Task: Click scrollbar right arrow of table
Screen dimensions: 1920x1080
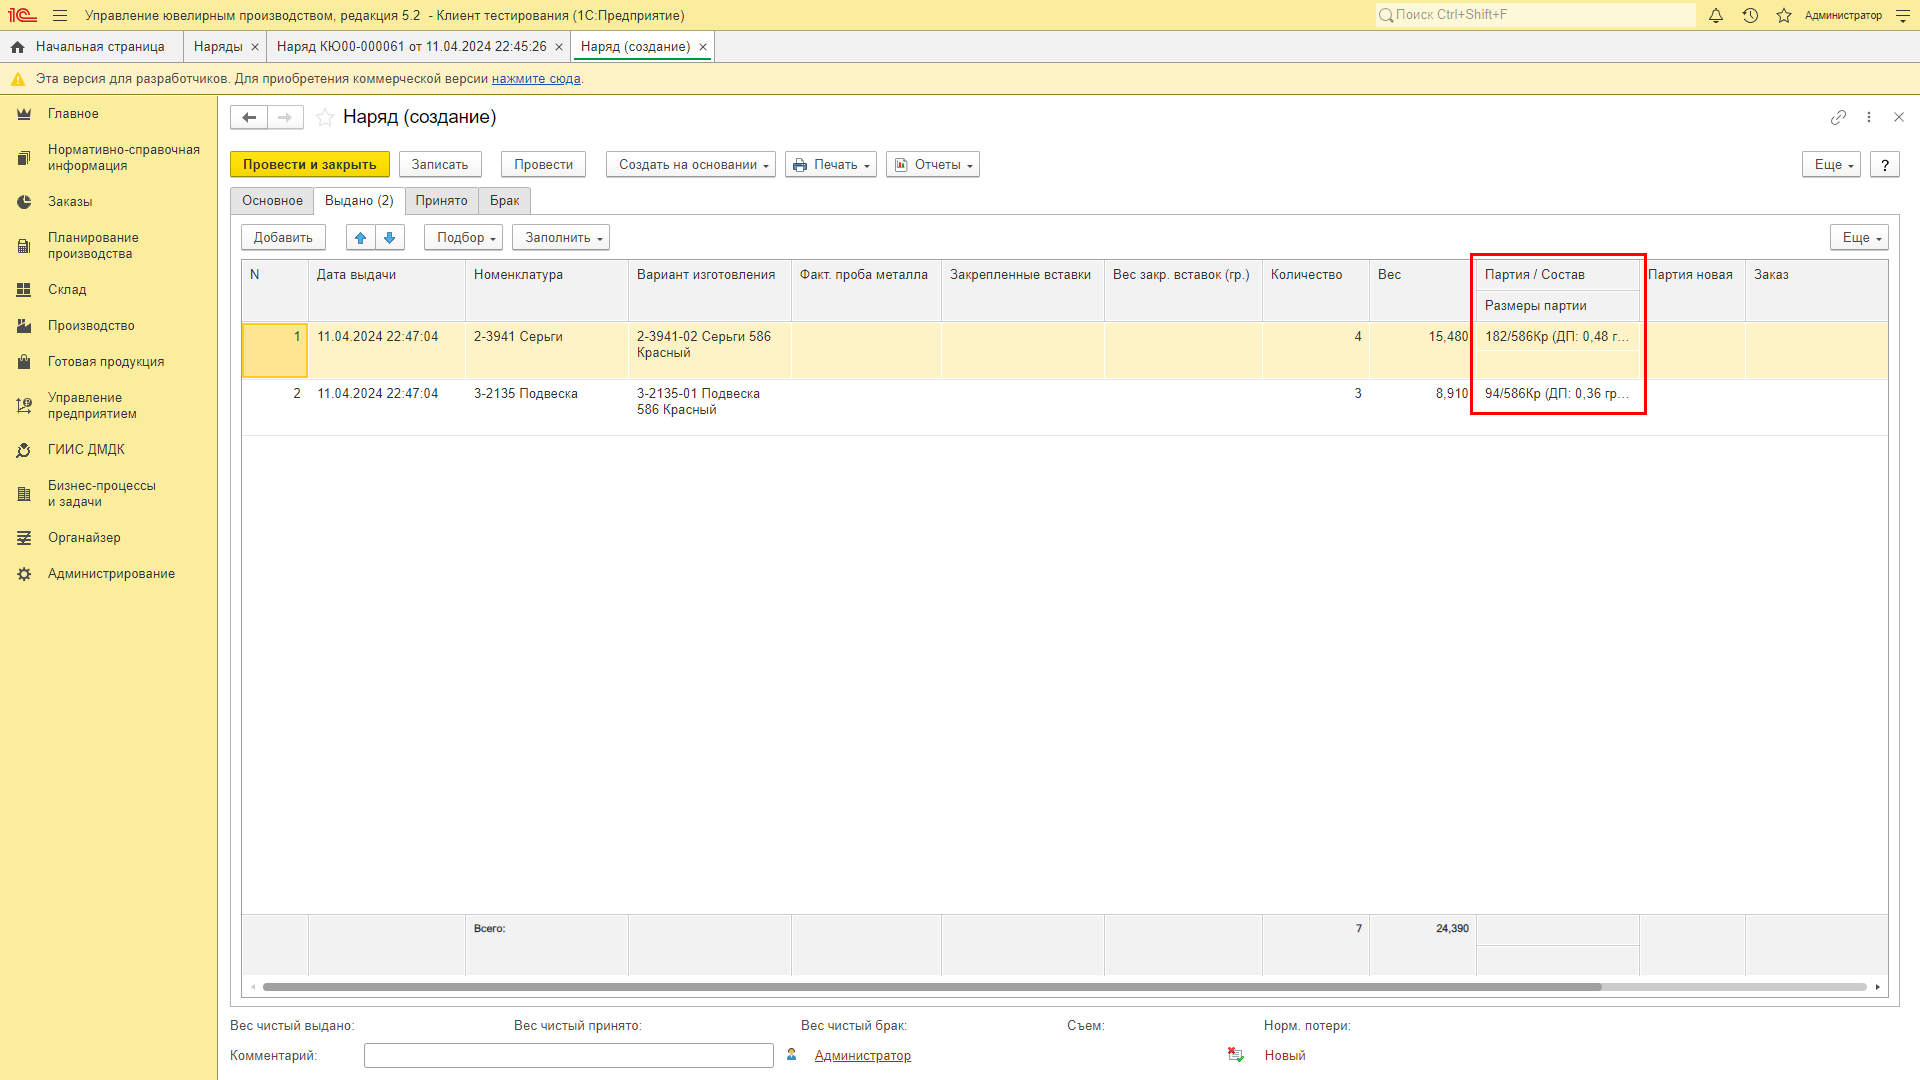Action: click(1878, 987)
